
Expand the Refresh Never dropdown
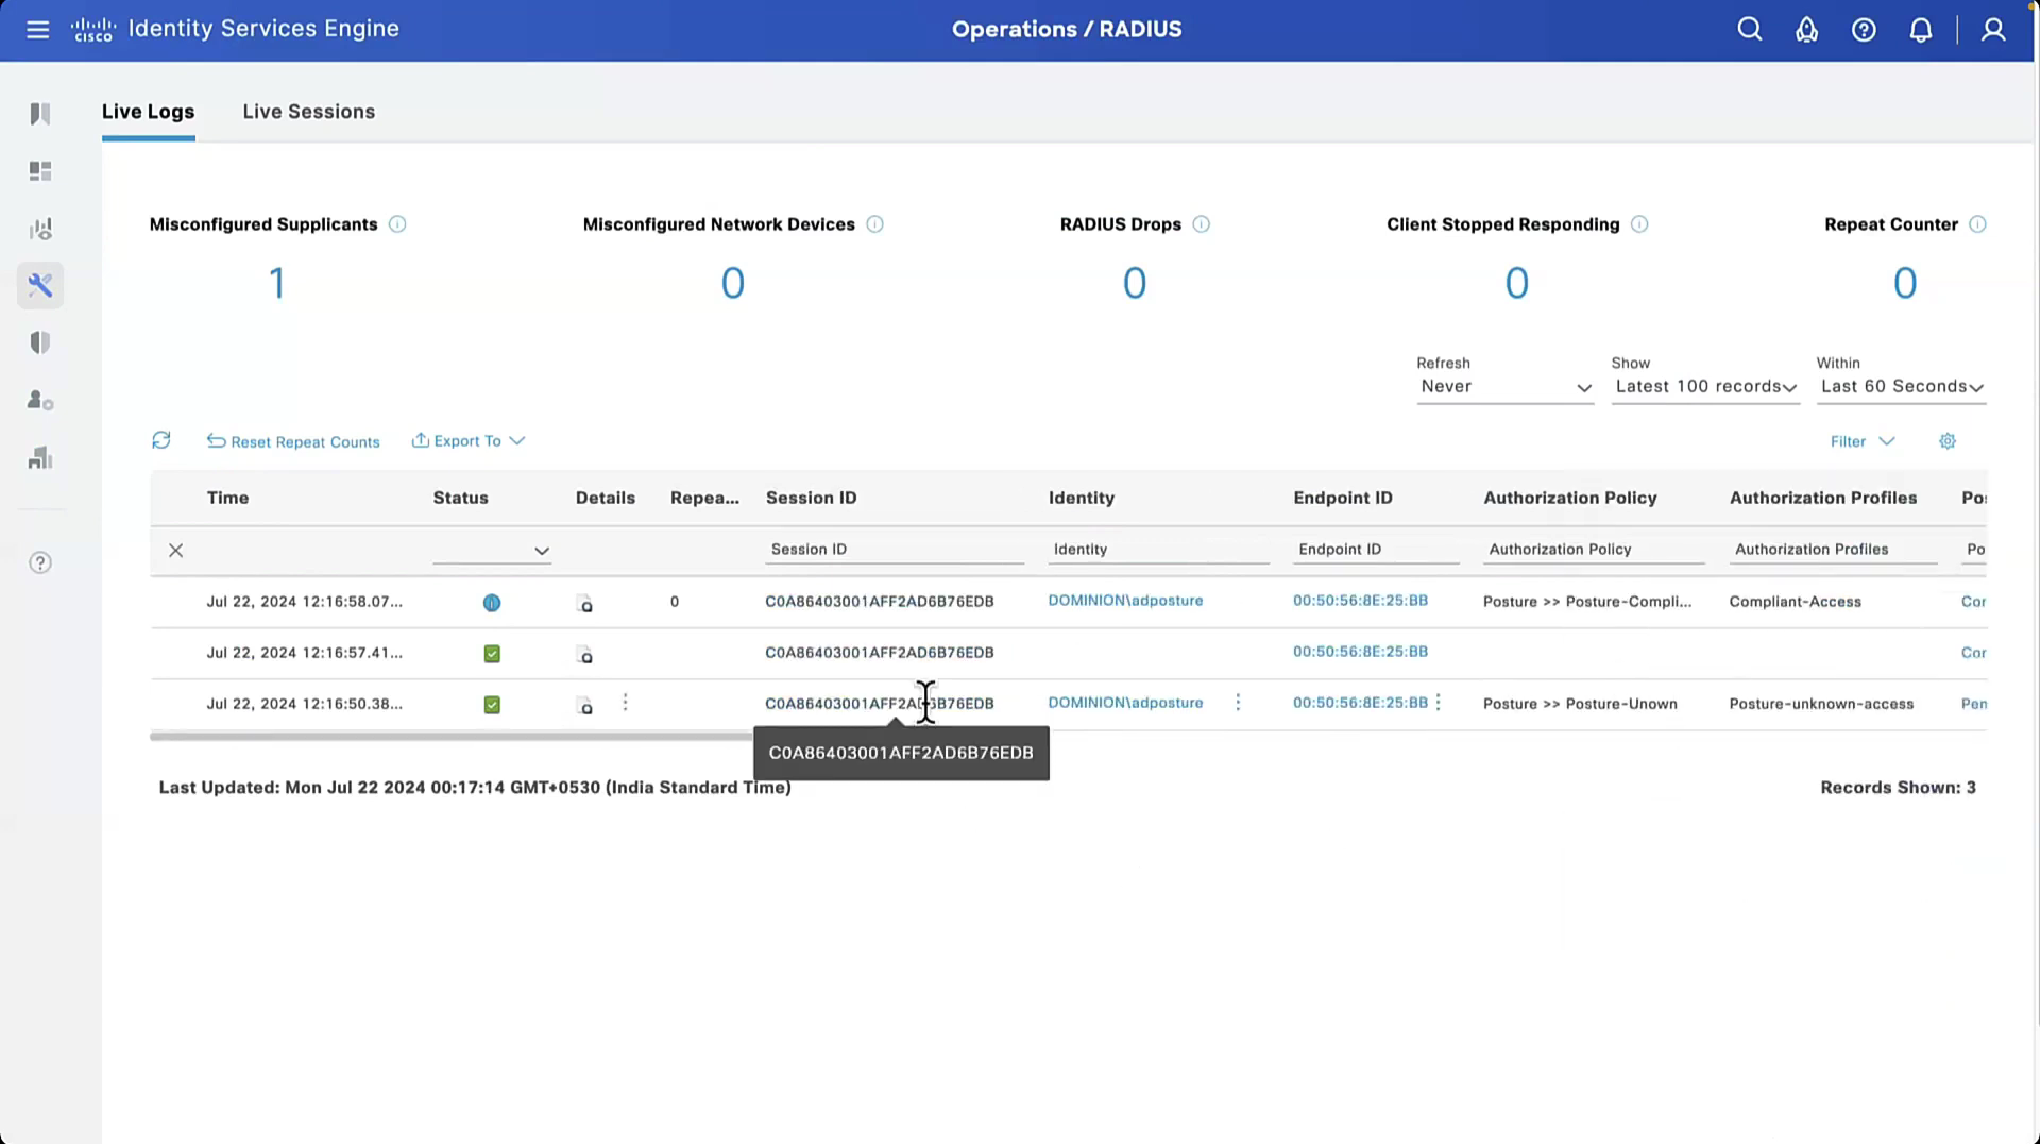tap(1504, 387)
